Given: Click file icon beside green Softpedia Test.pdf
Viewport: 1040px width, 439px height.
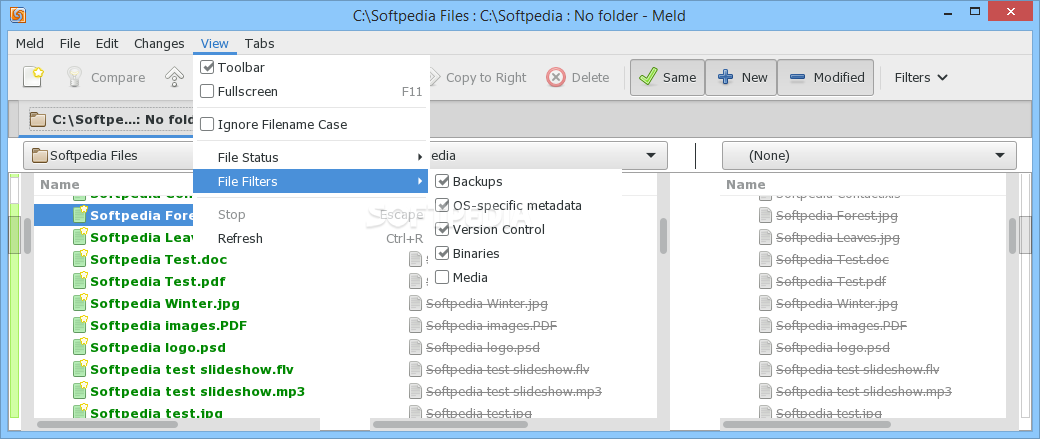Looking at the screenshot, I should (x=80, y=281).
